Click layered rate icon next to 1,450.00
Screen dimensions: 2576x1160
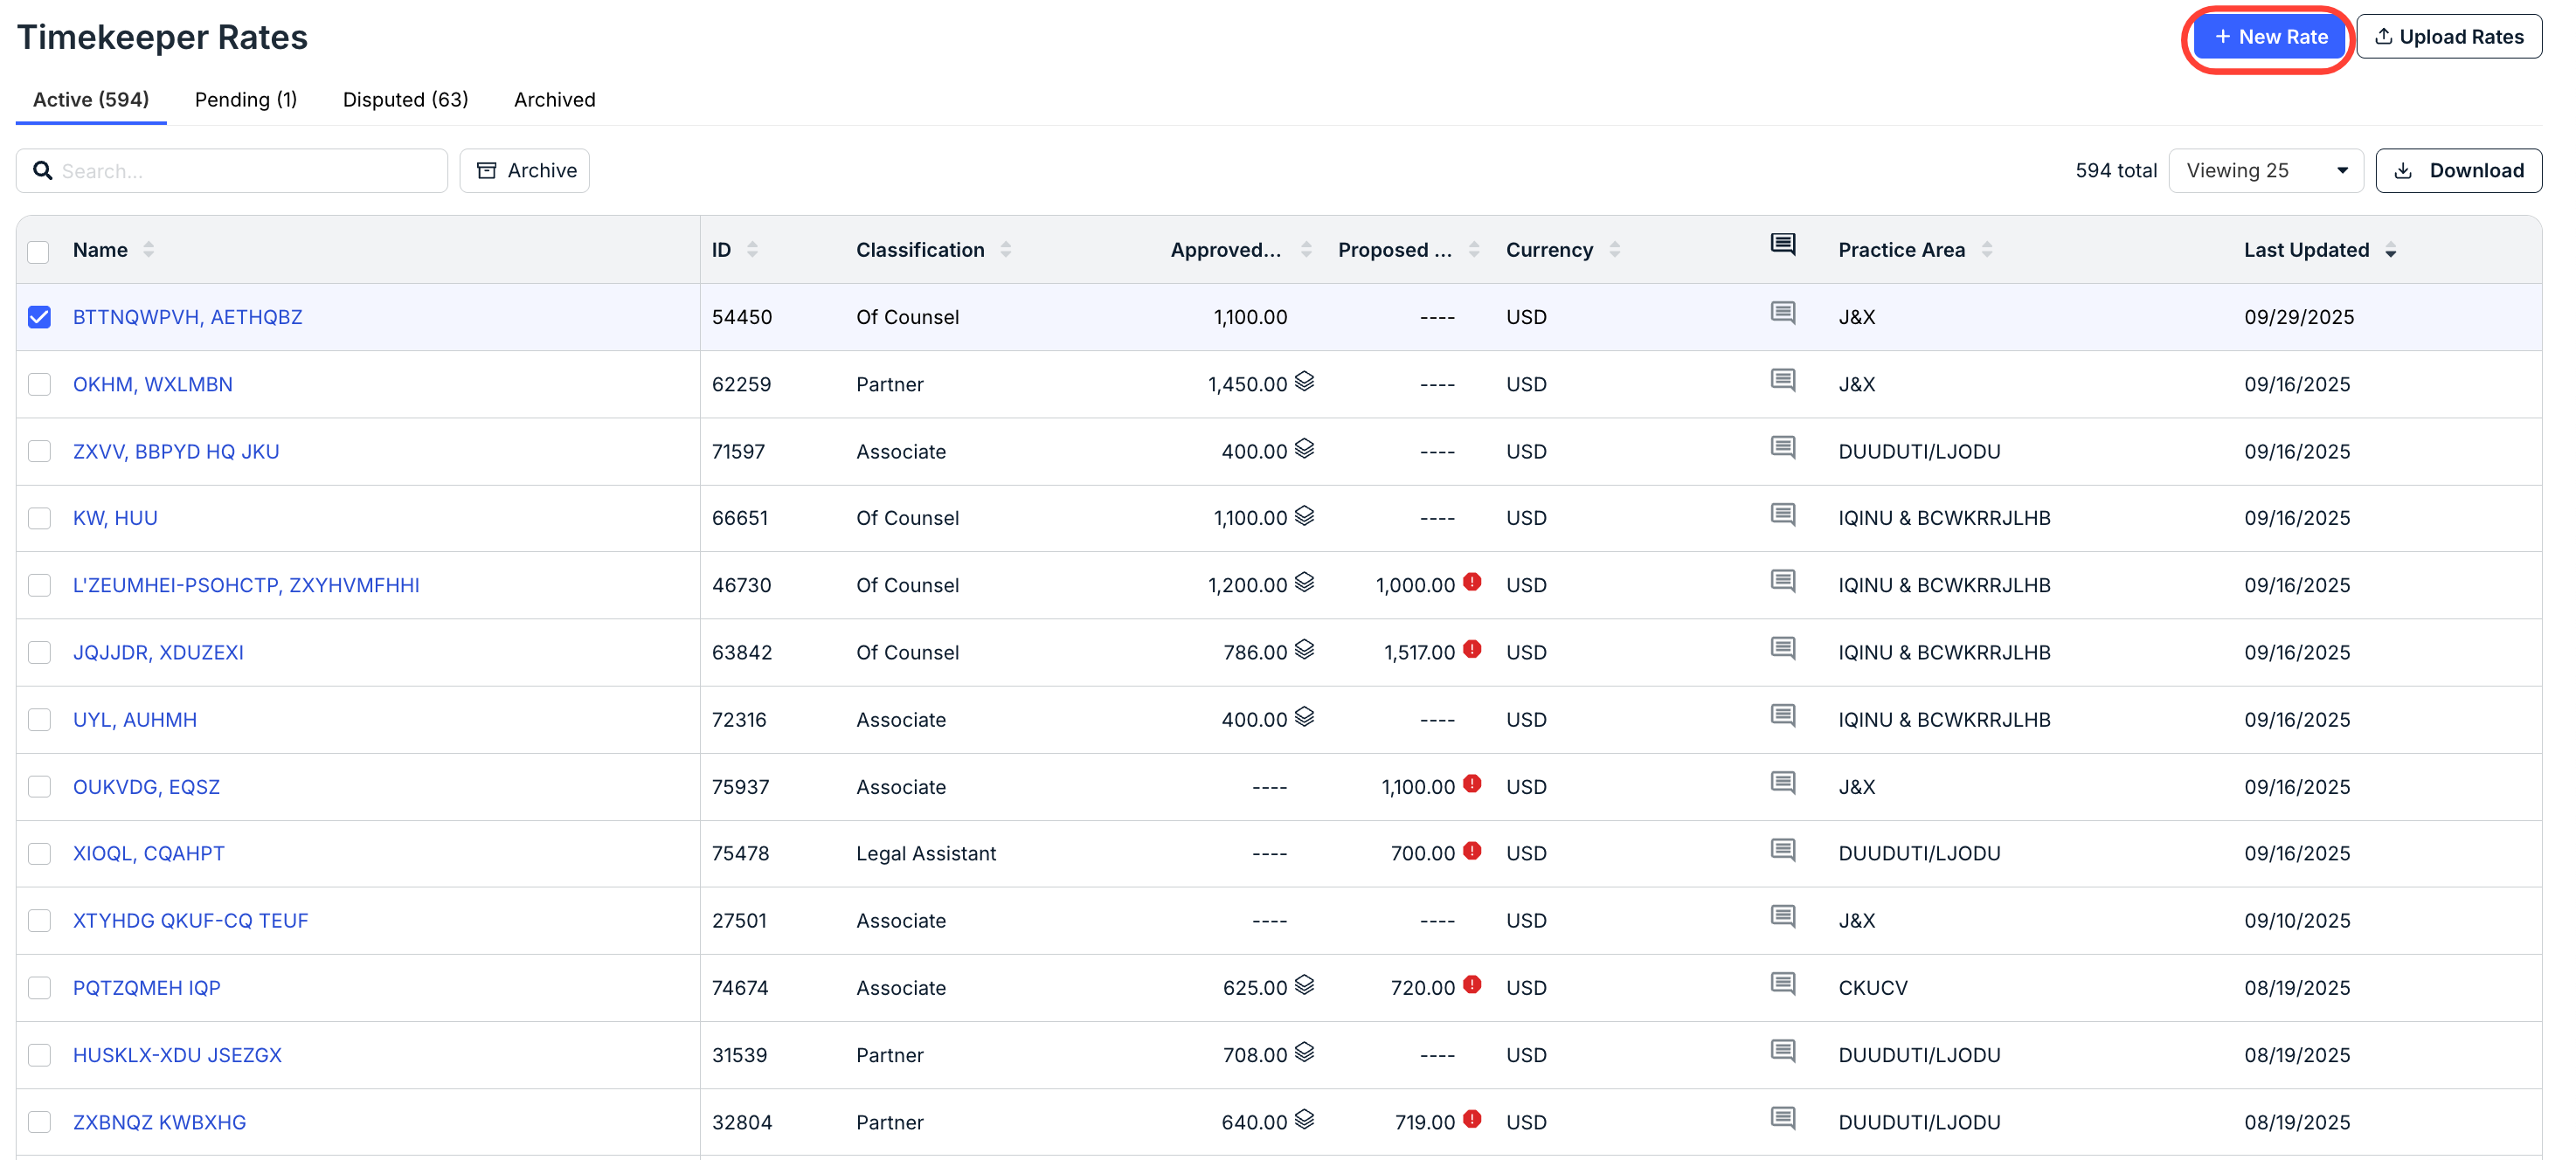click(1304, 381)
